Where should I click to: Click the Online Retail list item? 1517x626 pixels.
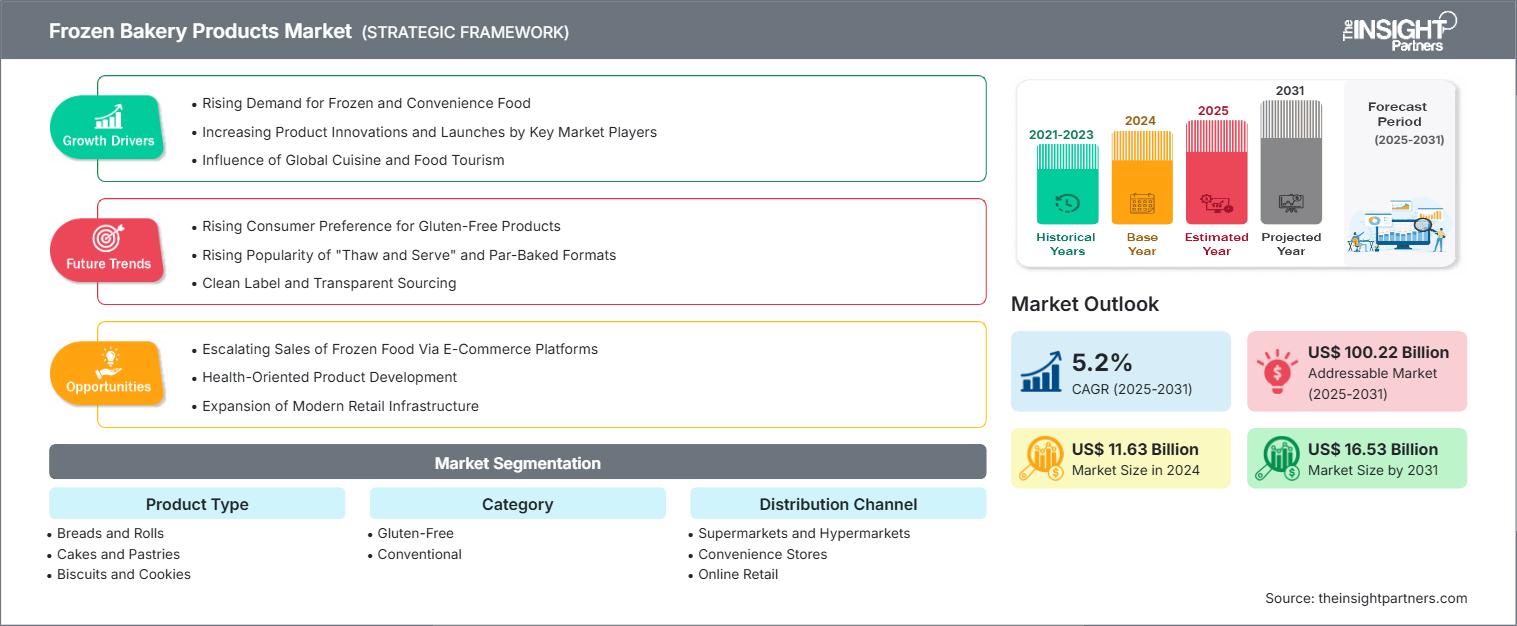coord(738,574)
